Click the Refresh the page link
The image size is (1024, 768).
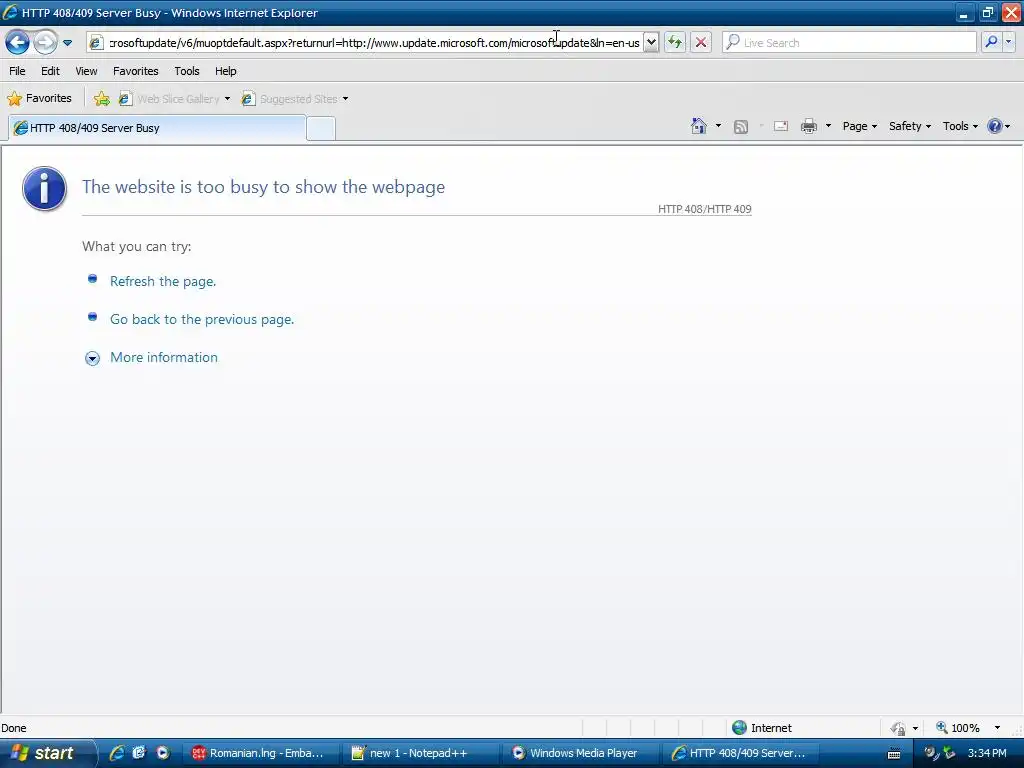pyautogui.click(x=163, y=281)
